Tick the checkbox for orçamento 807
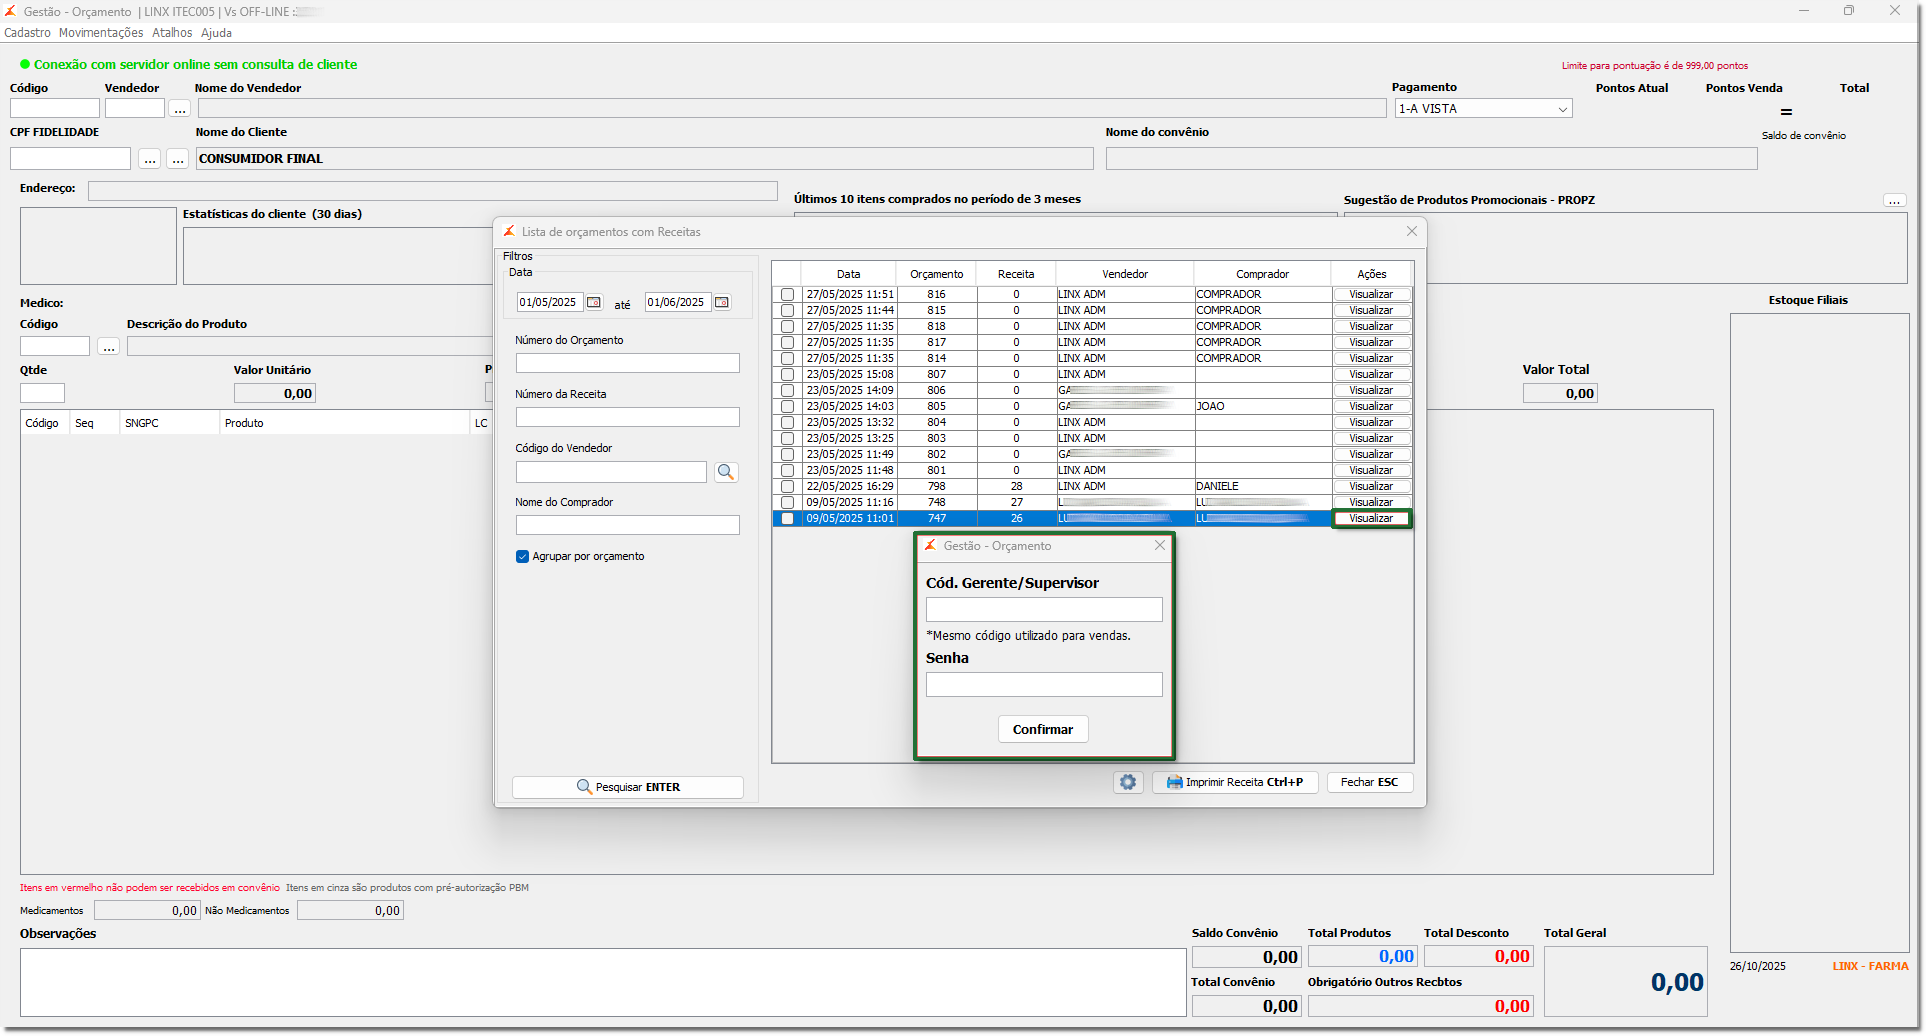This screenshot has height=1036, width=1926. (788, 374)
